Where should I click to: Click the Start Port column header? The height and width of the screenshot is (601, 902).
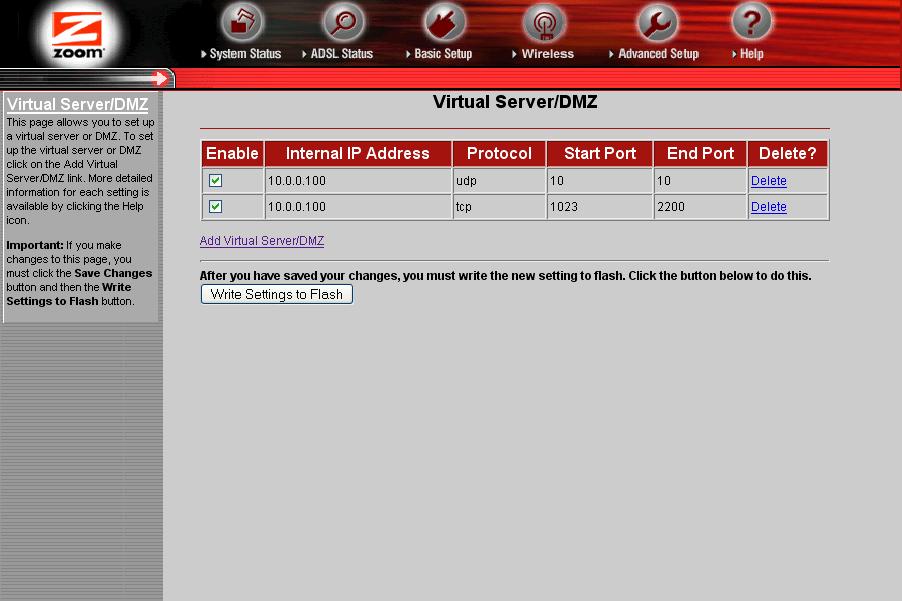(600, 154)
